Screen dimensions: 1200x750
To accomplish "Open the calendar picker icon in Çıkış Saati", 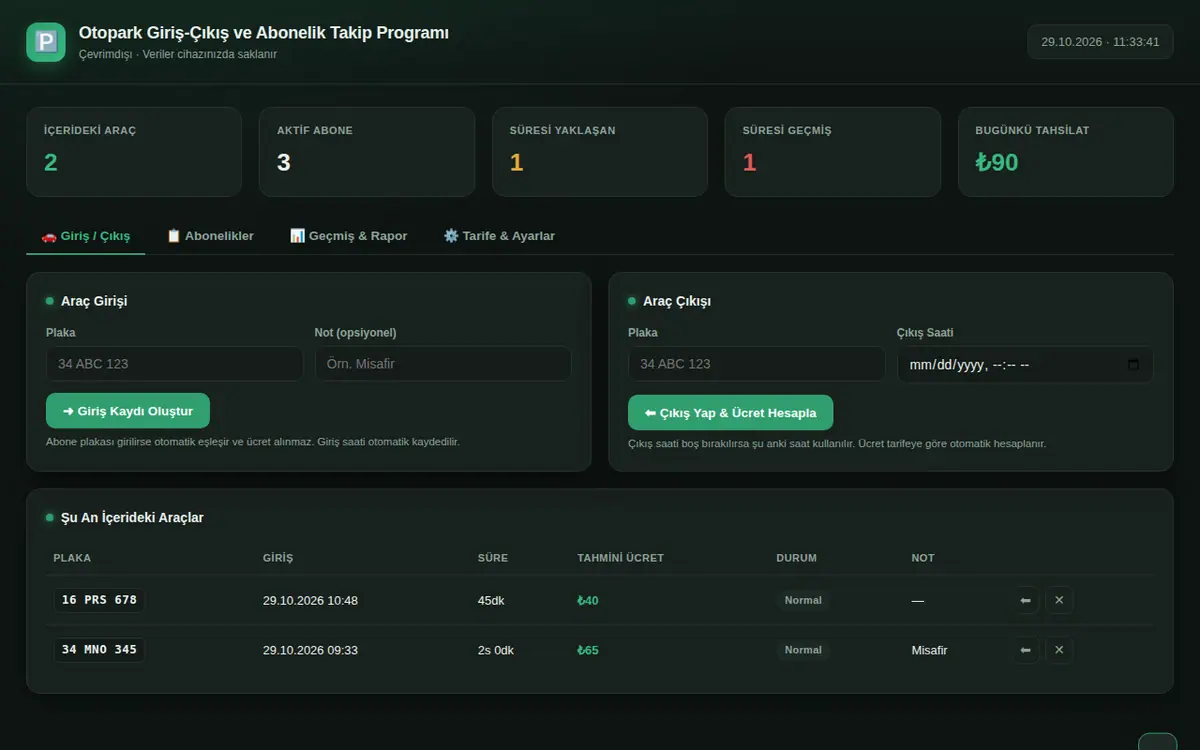I will pos(1133,365).
